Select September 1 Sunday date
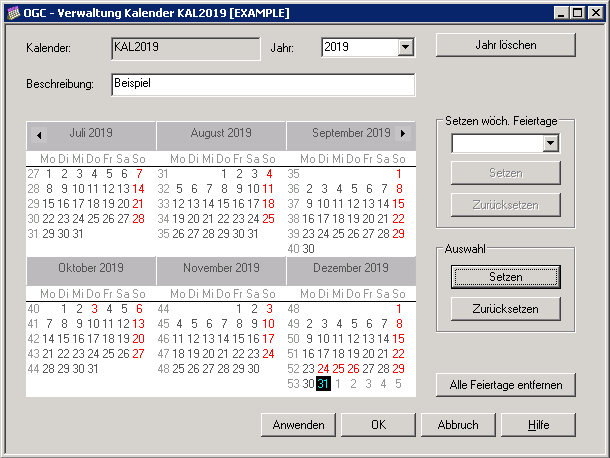This screenshot has height=458, width=610. point(399,174)
